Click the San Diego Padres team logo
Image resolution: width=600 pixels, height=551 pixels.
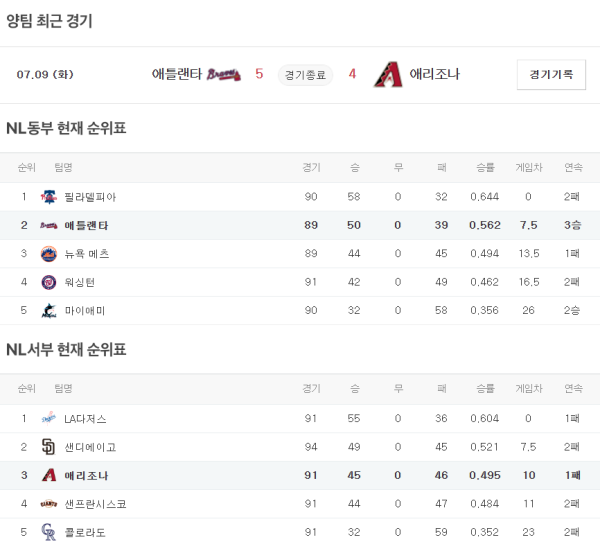[x=48, y=447]
